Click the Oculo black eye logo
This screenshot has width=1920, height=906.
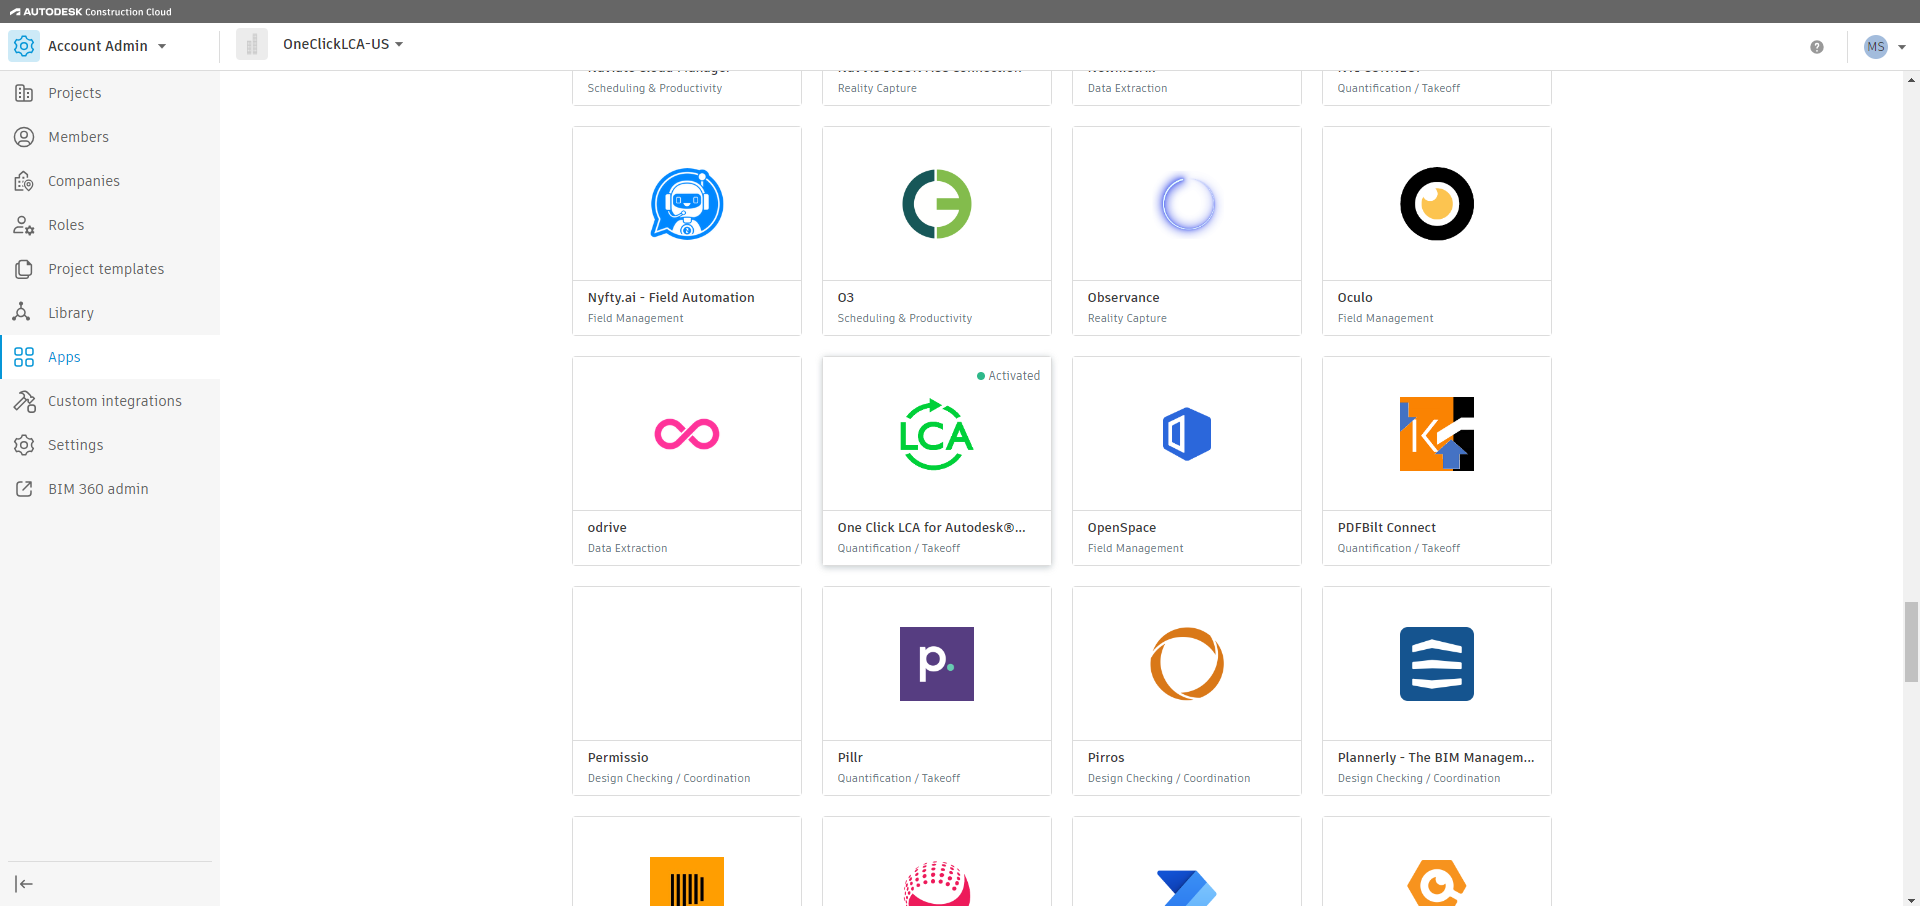pos(1437,204)
